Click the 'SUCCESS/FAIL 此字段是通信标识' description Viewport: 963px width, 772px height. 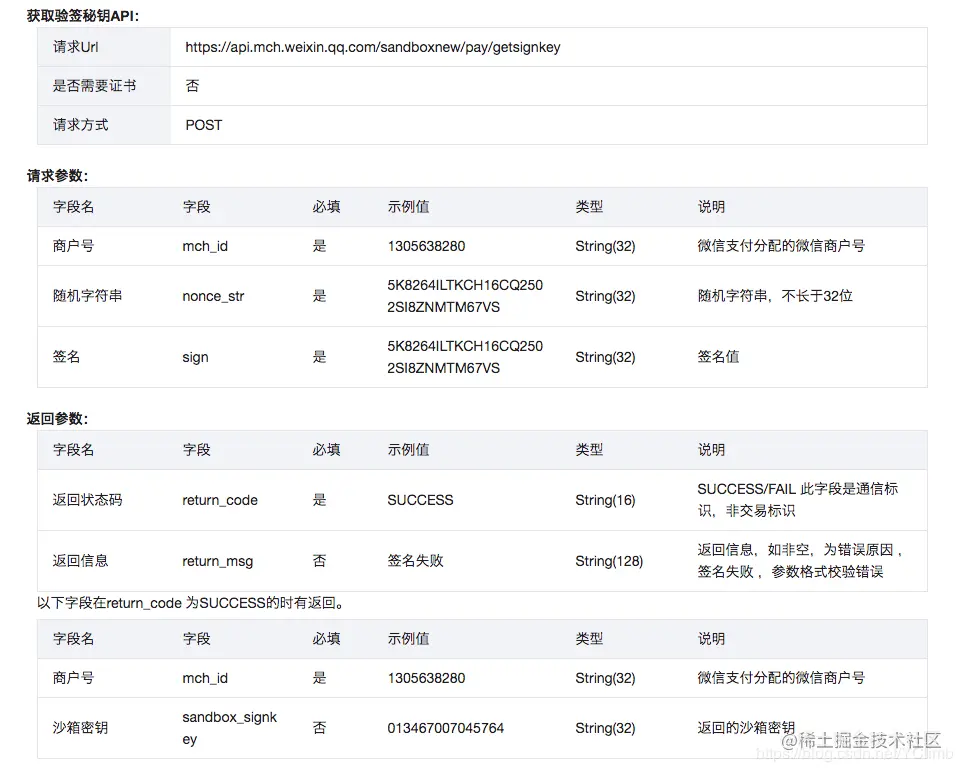click(798, 499)
